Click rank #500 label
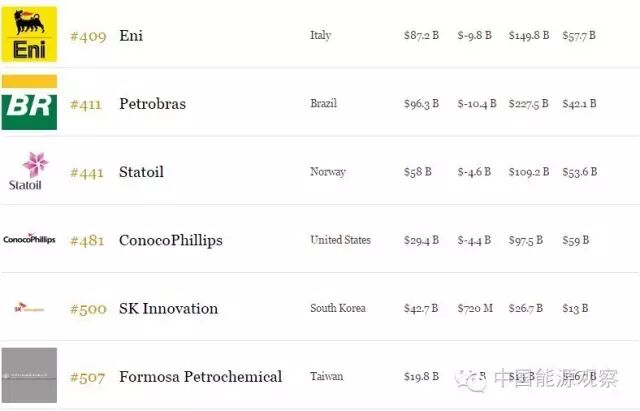640x411 pixels. [x=88, y=309]
